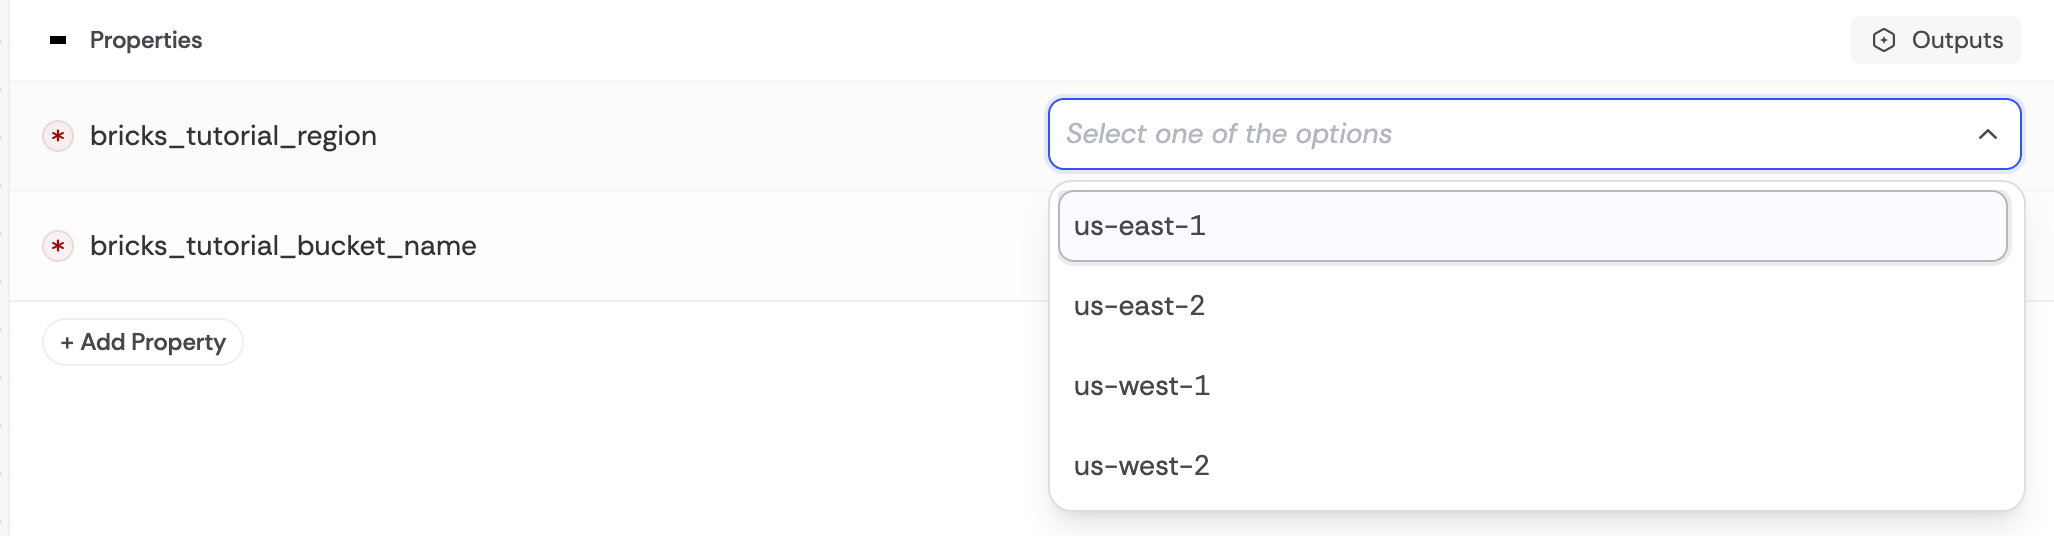Image resolution: width=2054 pixels, height=536 pixels.
Task: Click the red asterisk beside bricks_tutorial_bucket_name
Action: 58,246
